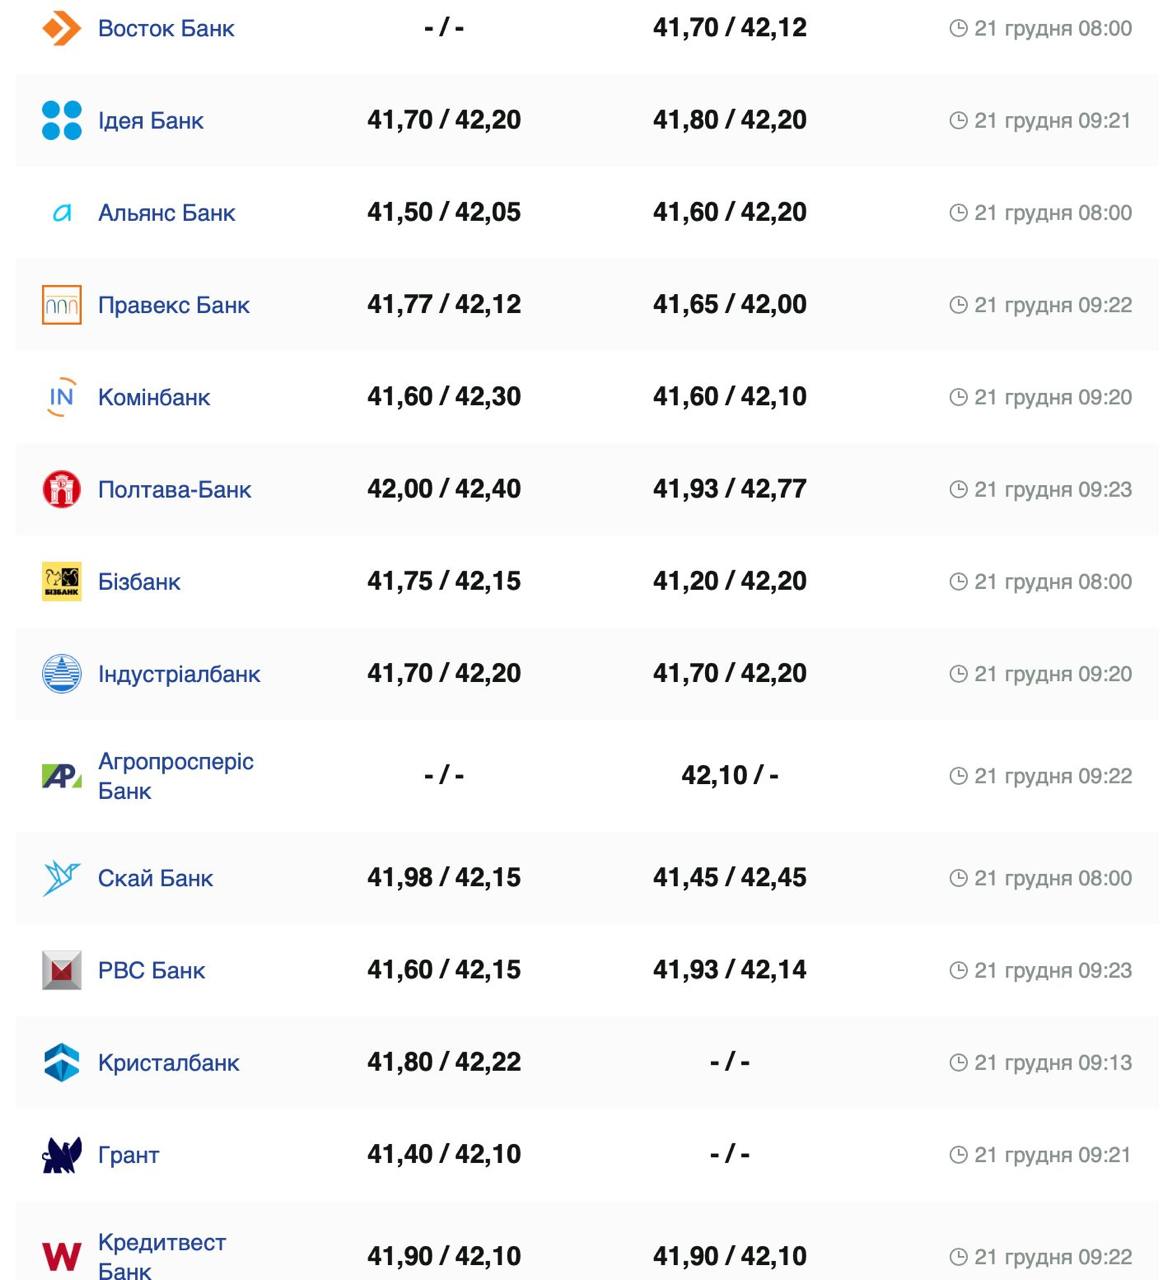Click the Ідея Банк blue dots logo

pos(61,120)
